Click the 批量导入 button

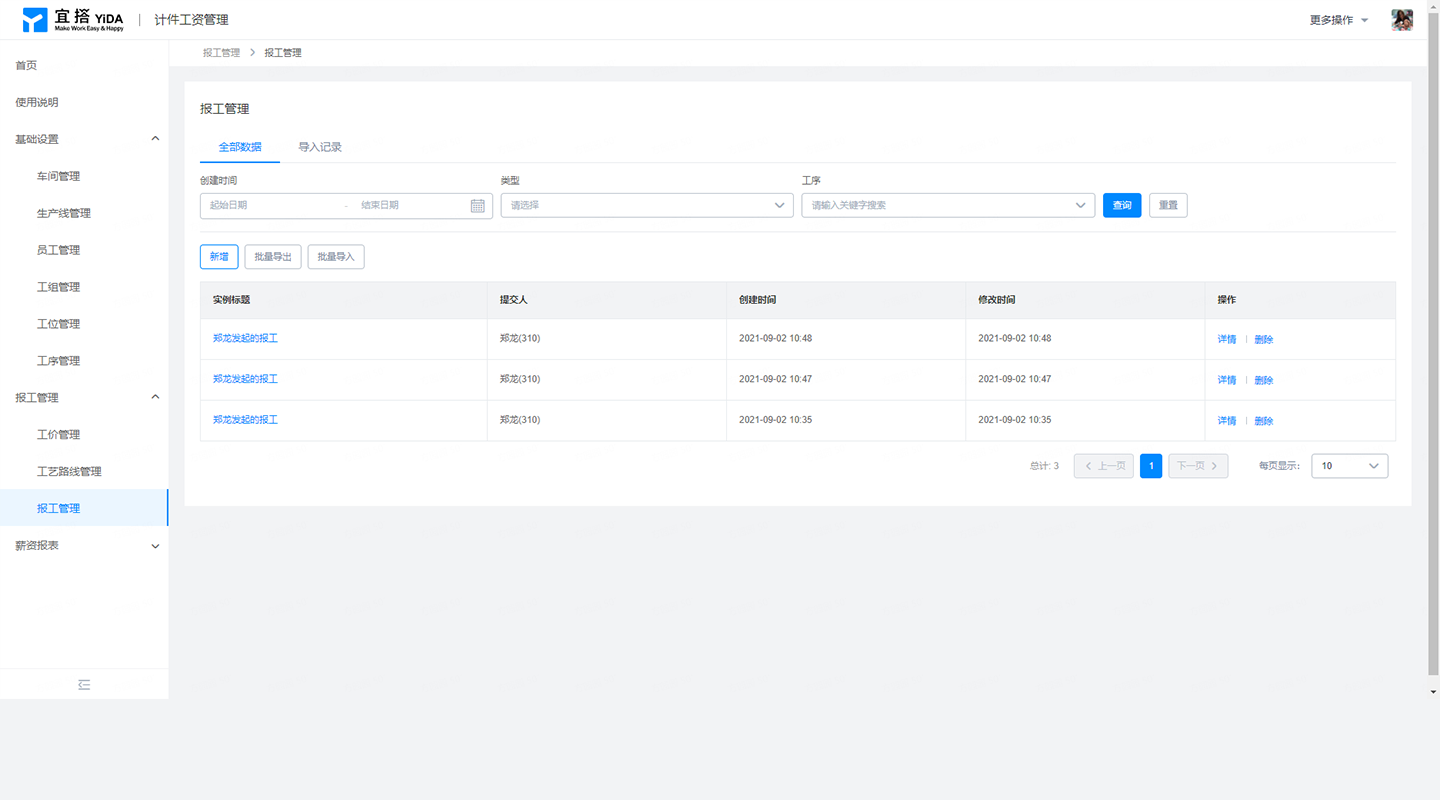pos(336,257)
